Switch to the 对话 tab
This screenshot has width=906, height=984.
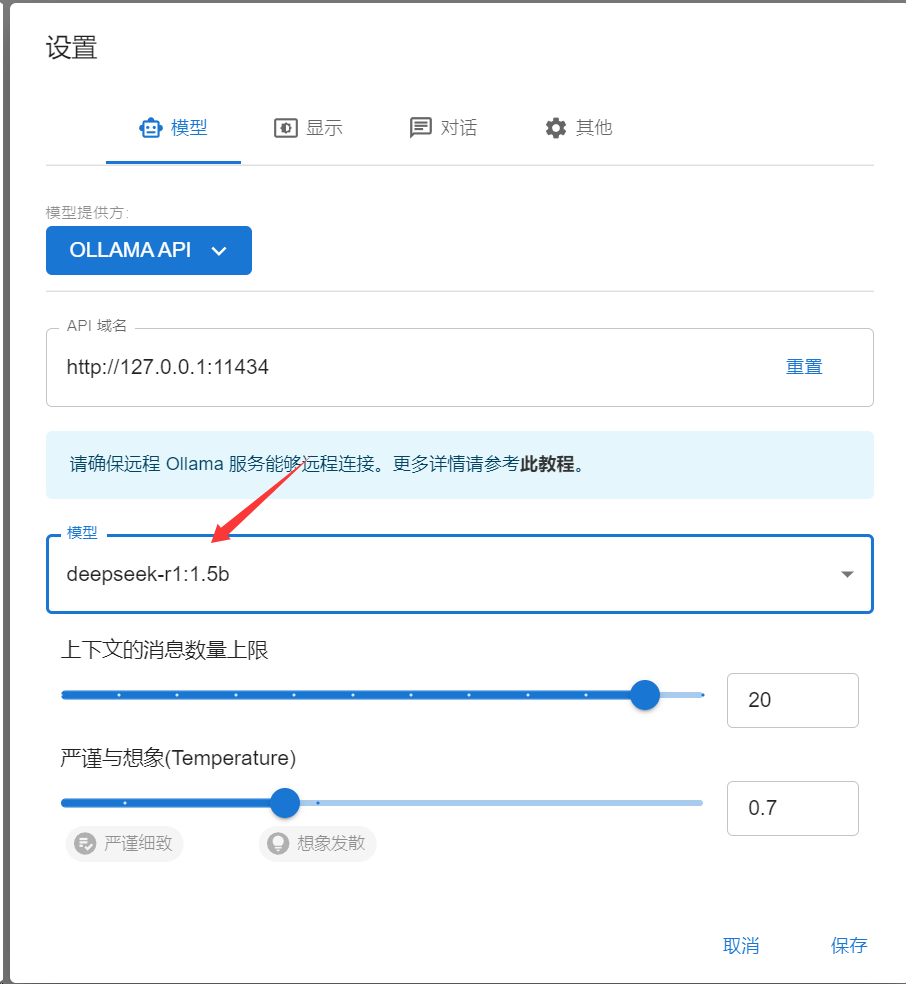pos(444,128)
